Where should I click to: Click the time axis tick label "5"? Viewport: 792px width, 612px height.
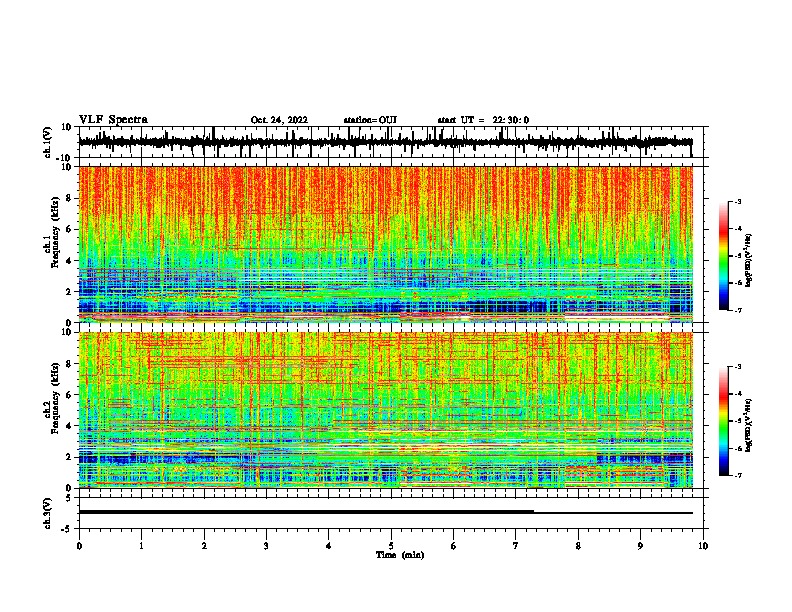pos(391,546)
